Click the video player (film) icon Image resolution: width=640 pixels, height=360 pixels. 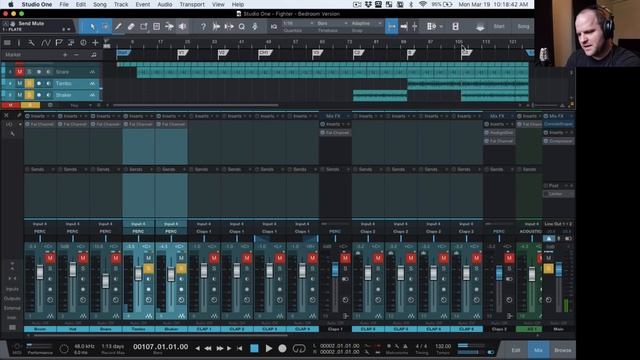click(456, 27)
